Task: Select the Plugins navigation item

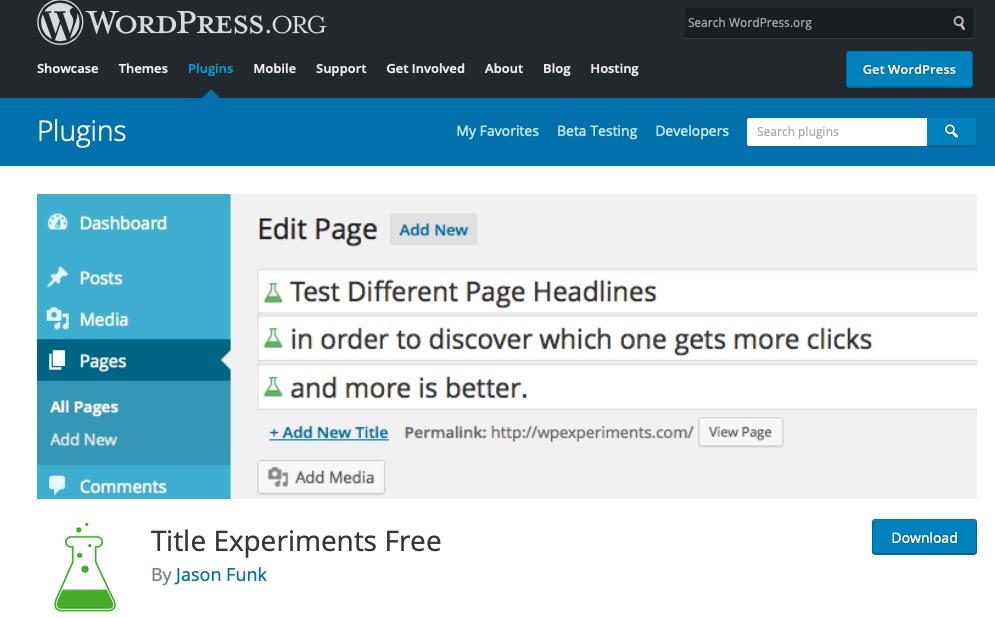Action: 210,69
